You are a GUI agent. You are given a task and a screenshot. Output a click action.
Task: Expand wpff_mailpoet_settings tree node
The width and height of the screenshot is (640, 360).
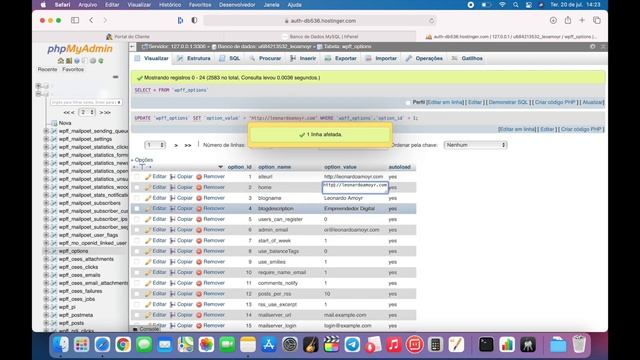pyautogui.click(x=46, y=139)
